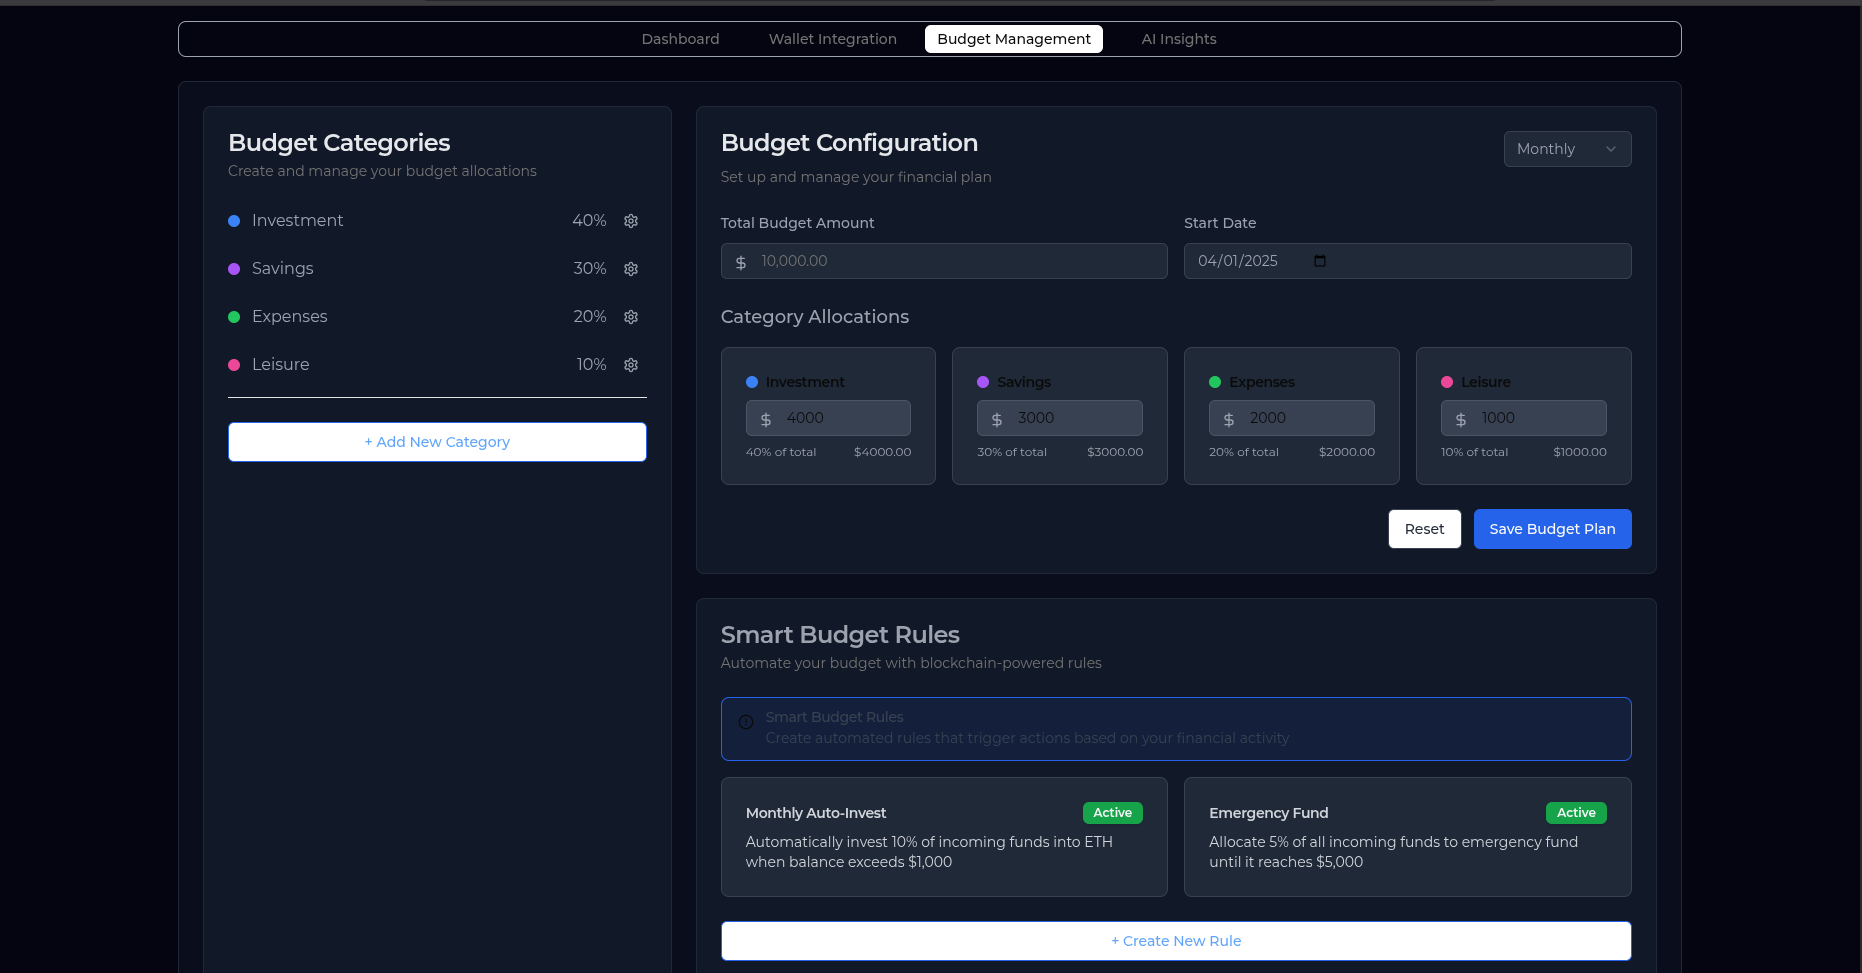Image resolution: width=1862 pixels, height=973 pixels.
Task: Click the 10% value for Leisure
Action: pyautogui.click(x=591, y=365)
